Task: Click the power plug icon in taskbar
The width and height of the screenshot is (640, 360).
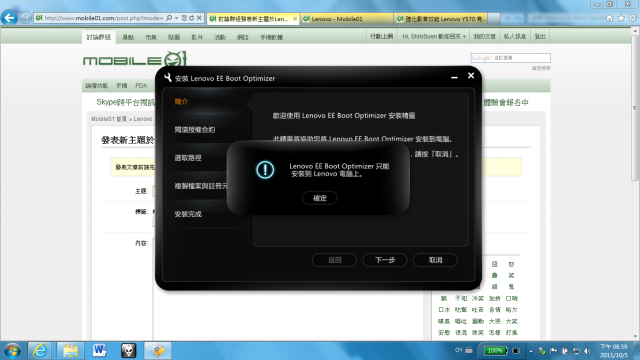Action: pyautogui.click(x=516, y=351)
